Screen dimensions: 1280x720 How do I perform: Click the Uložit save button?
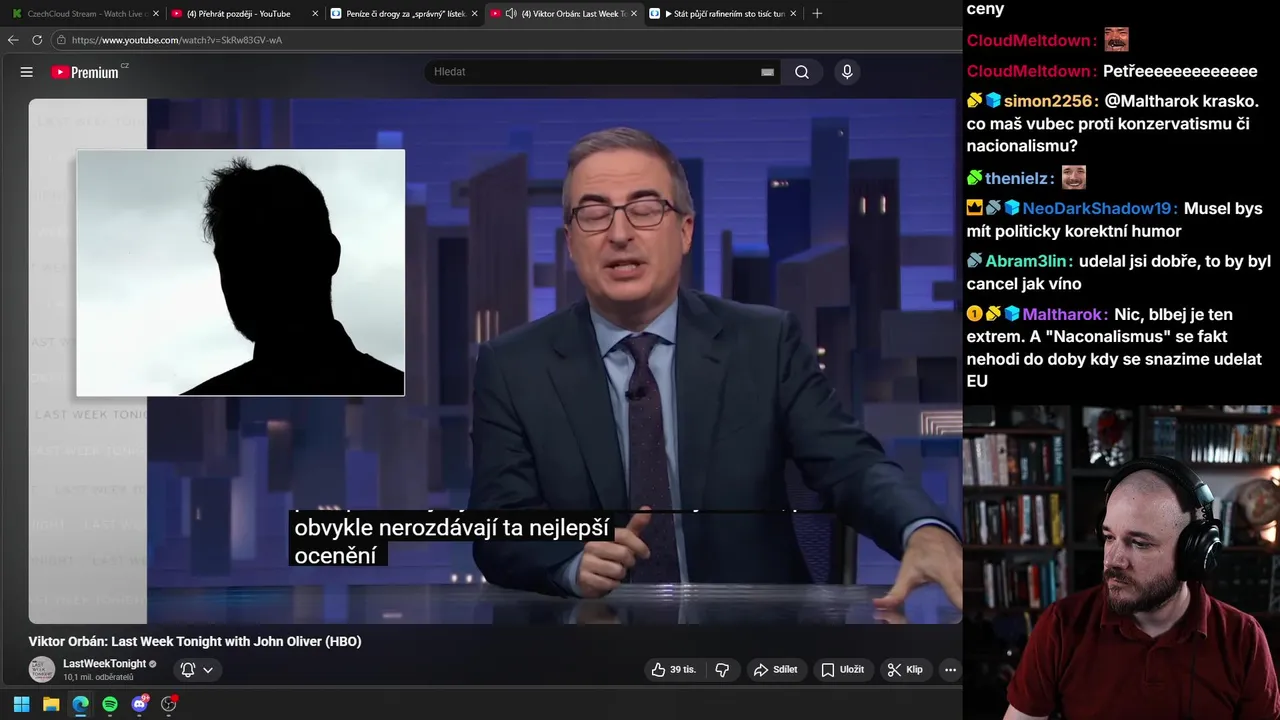tap(842, 670)
